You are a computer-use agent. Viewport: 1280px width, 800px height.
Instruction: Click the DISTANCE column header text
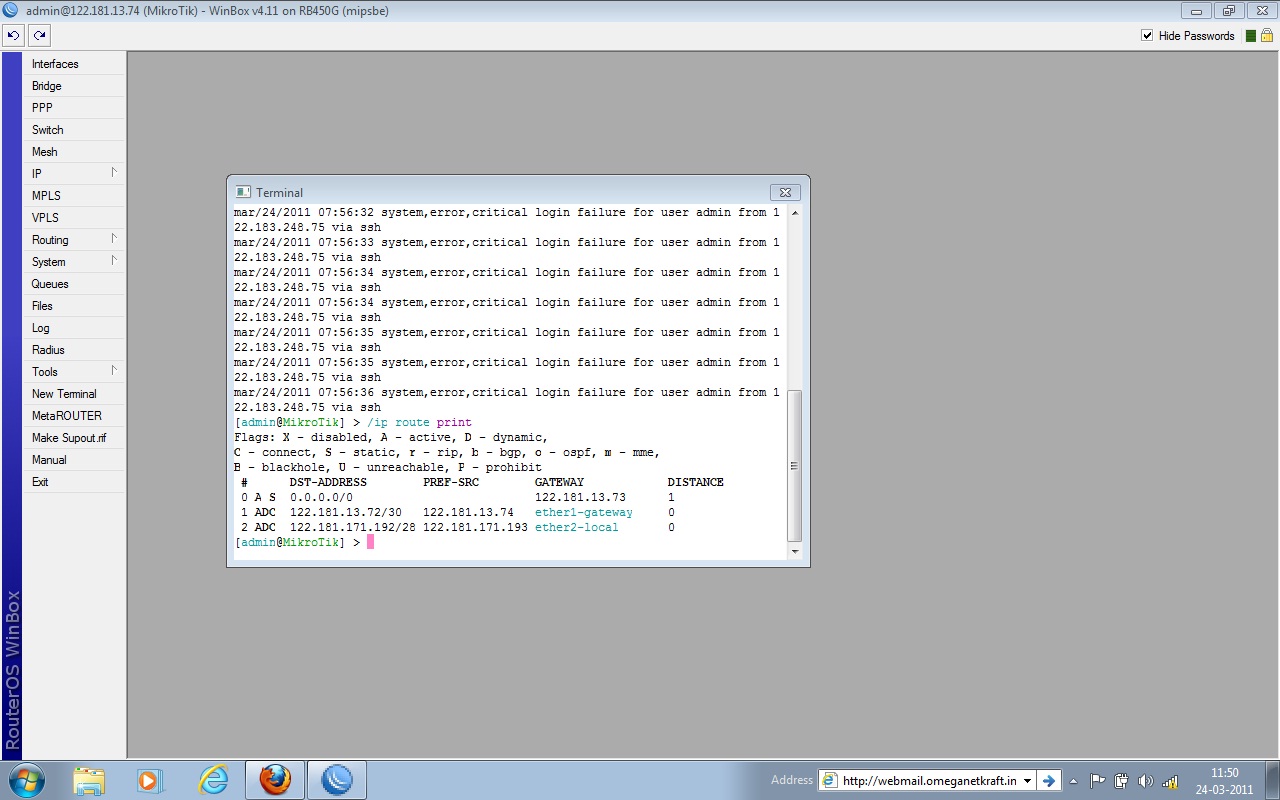point(696,482)
